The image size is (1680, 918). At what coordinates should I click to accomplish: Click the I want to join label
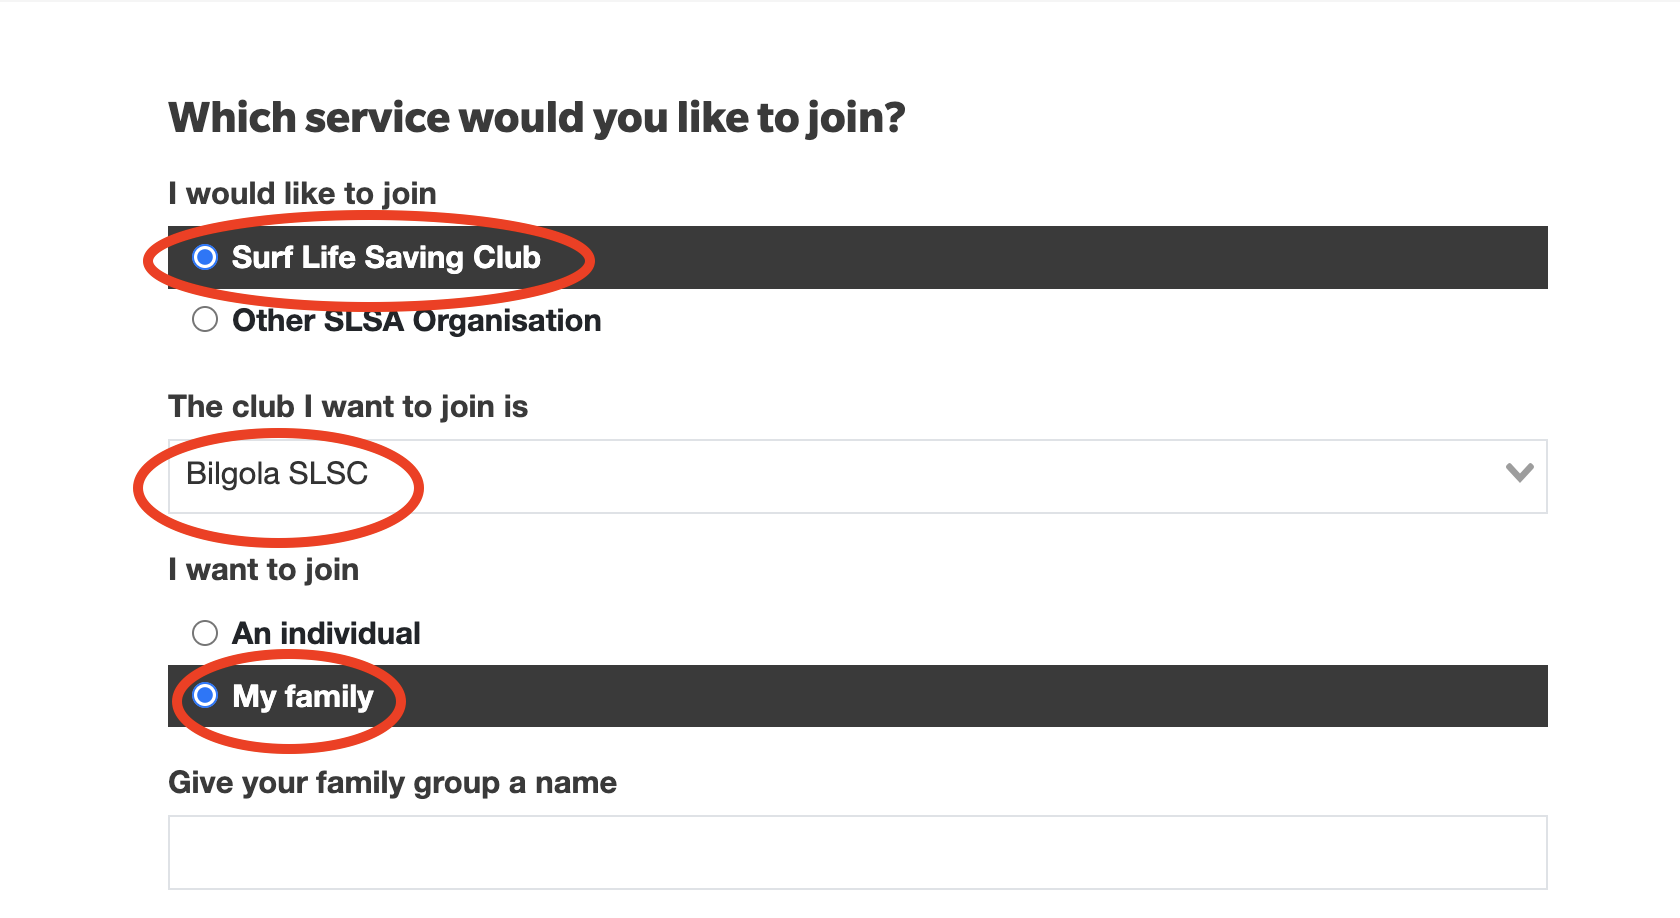click(x=263, y=569)
